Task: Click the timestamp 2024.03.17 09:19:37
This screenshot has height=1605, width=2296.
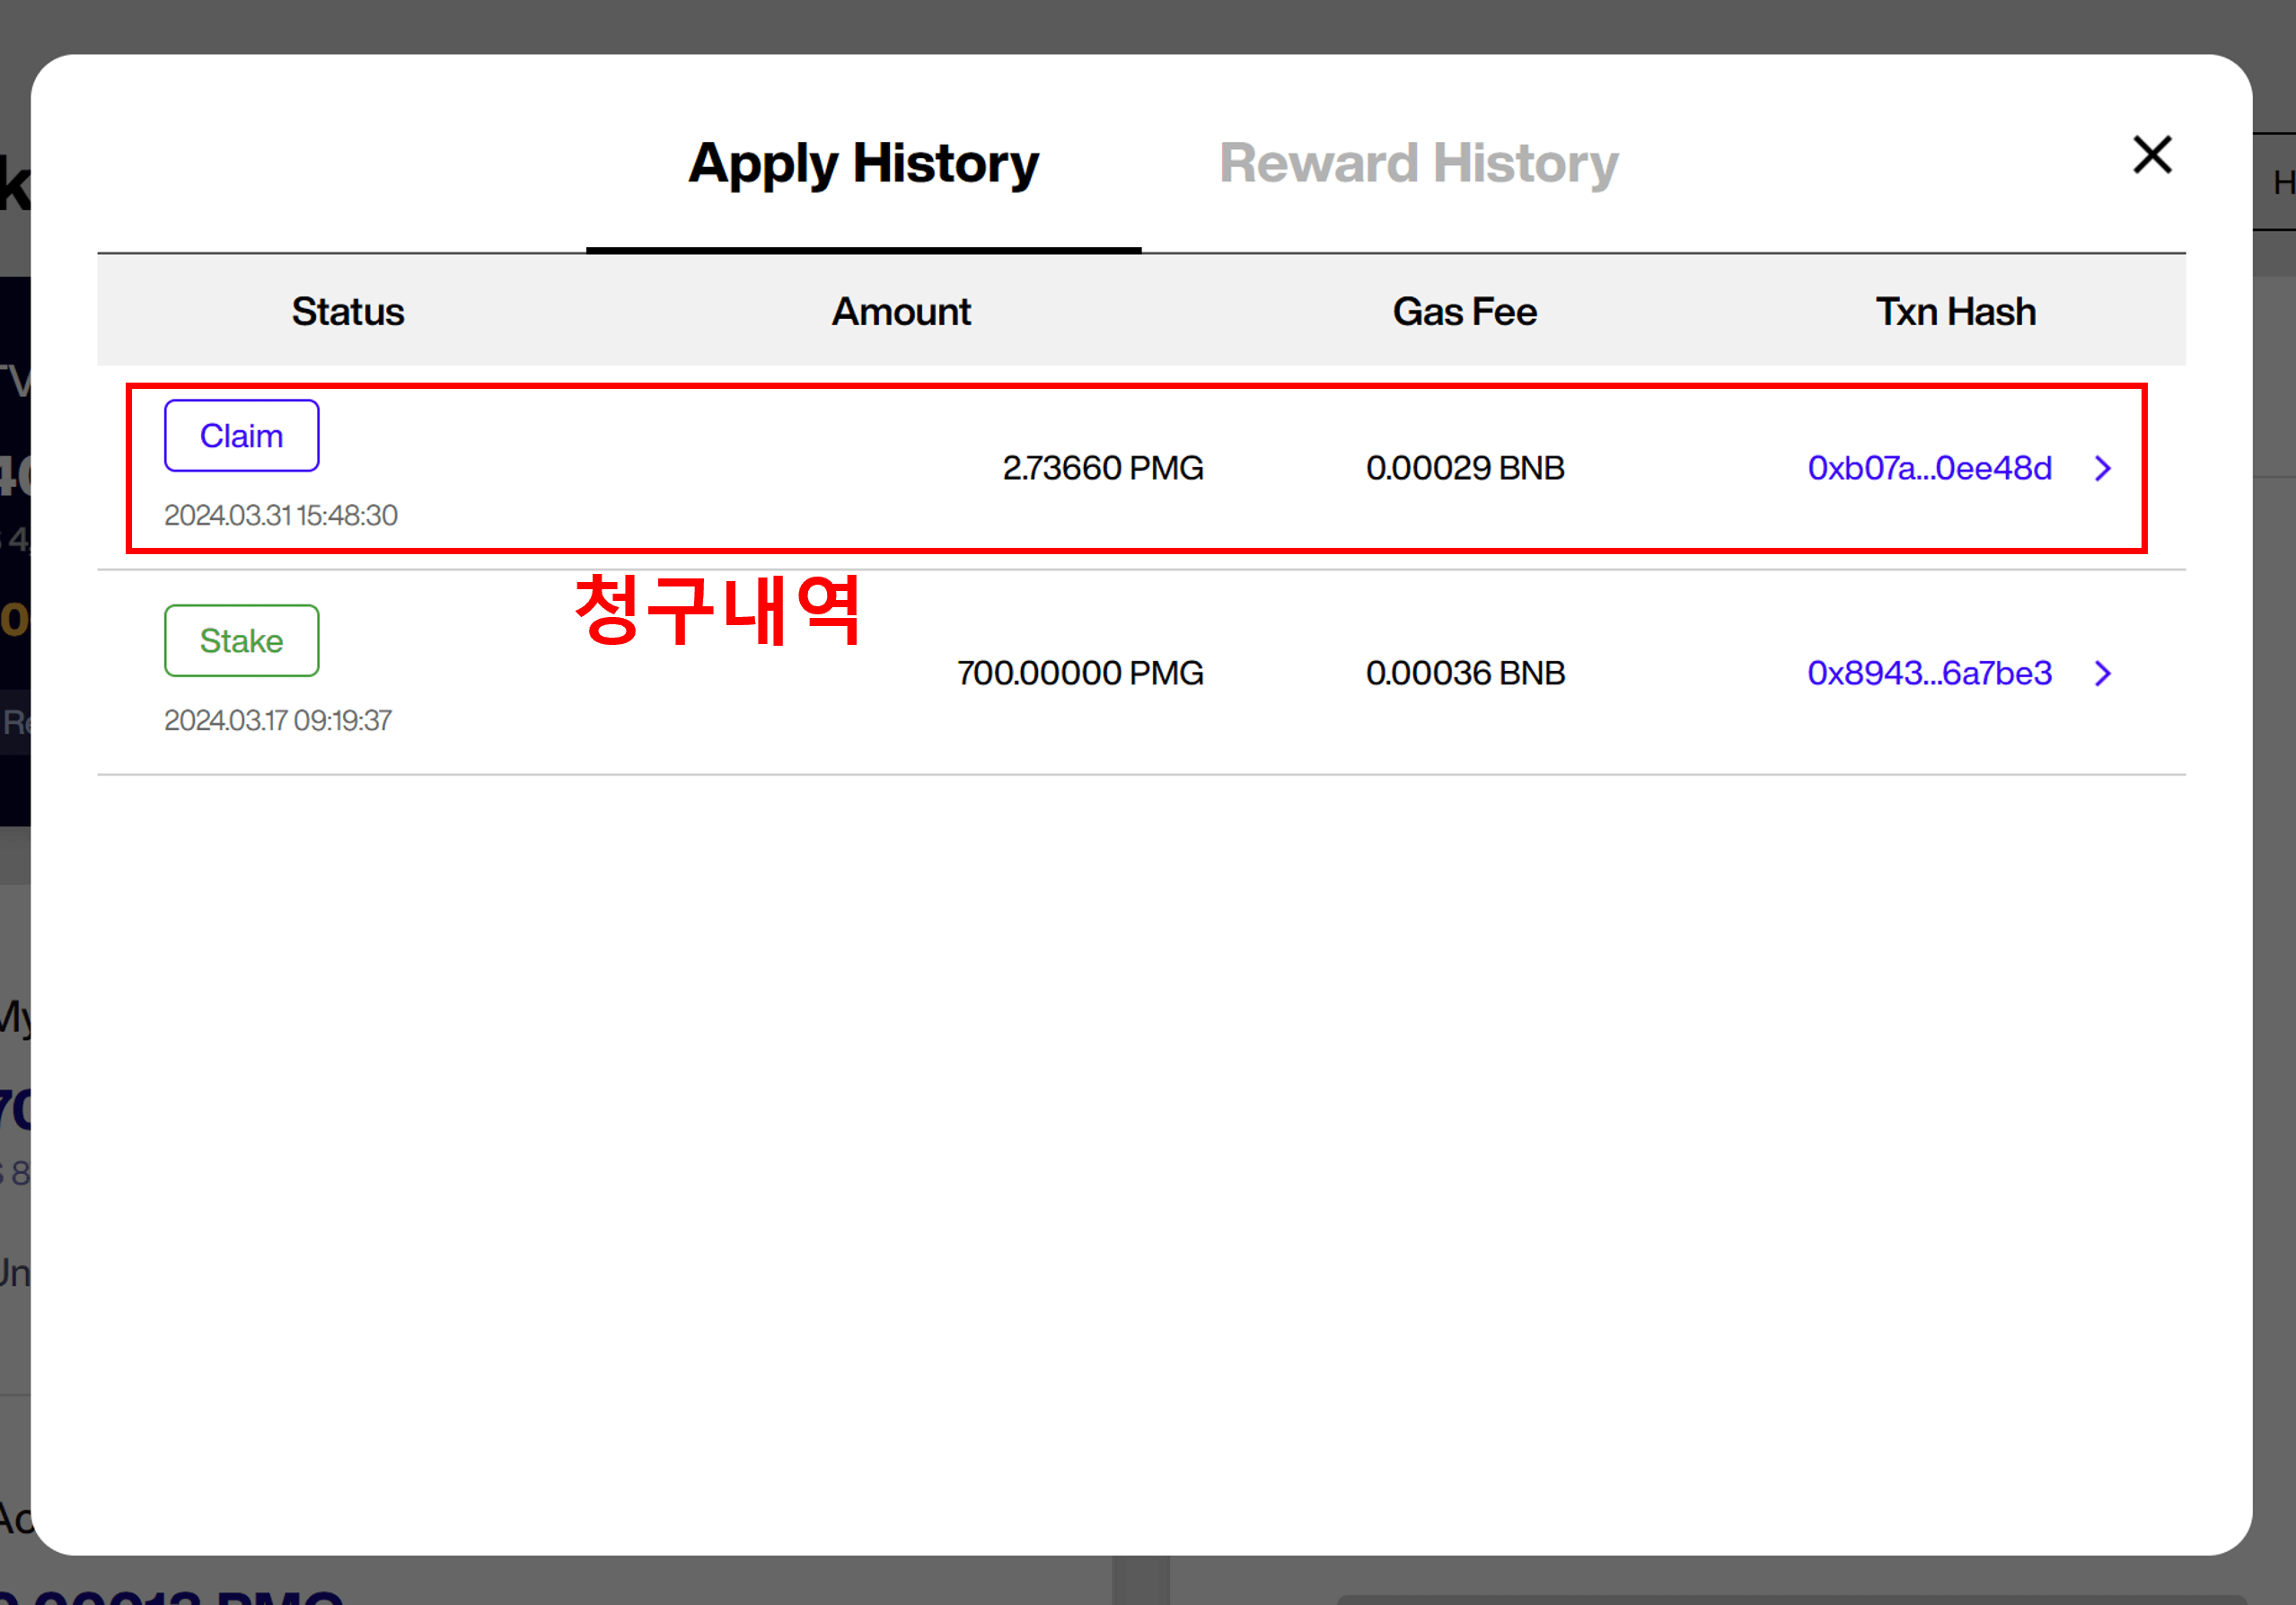Action: tap(278, 720)
